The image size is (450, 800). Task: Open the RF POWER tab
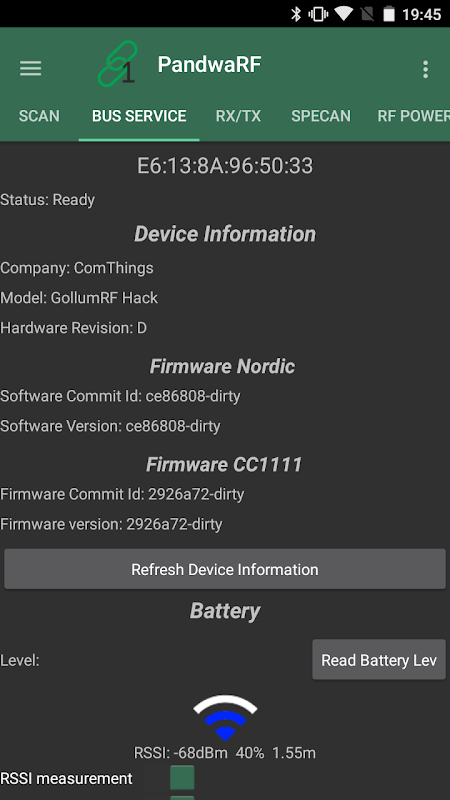pos(413,116)
